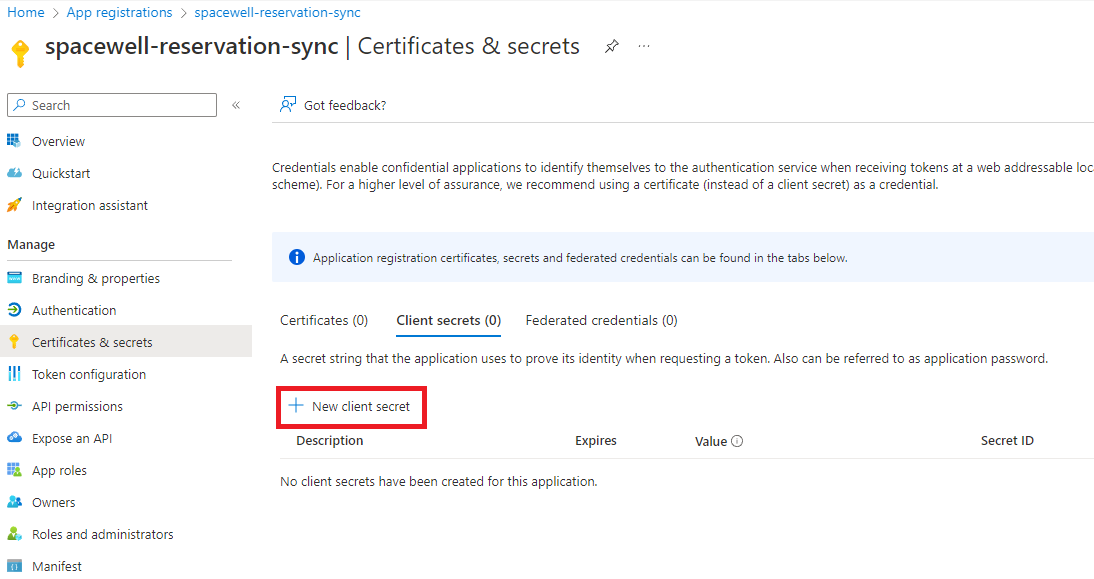Image resolution: width=1094 pixels, height=579 pixels.
Task: Click New client secret button
Action: click(351, 407)
